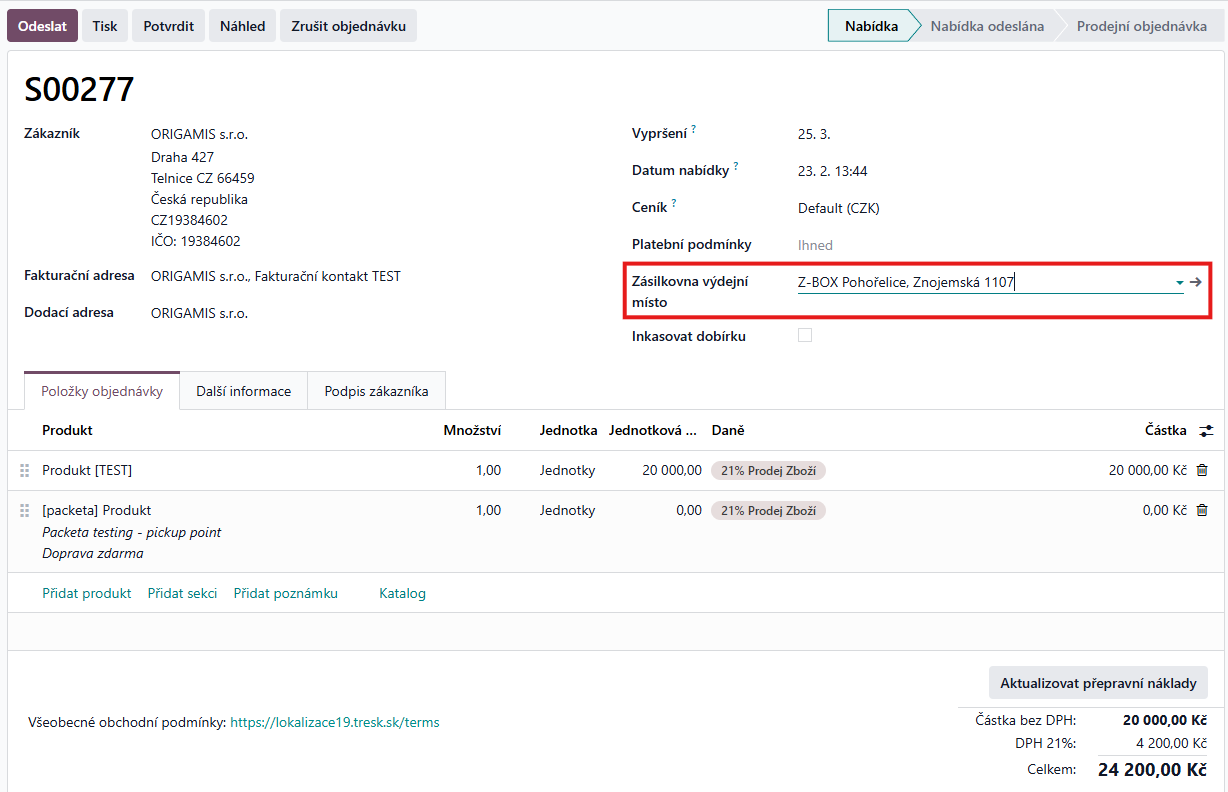Open Platební podmínky selection field

pyautogui.click(x=815, y=245)
